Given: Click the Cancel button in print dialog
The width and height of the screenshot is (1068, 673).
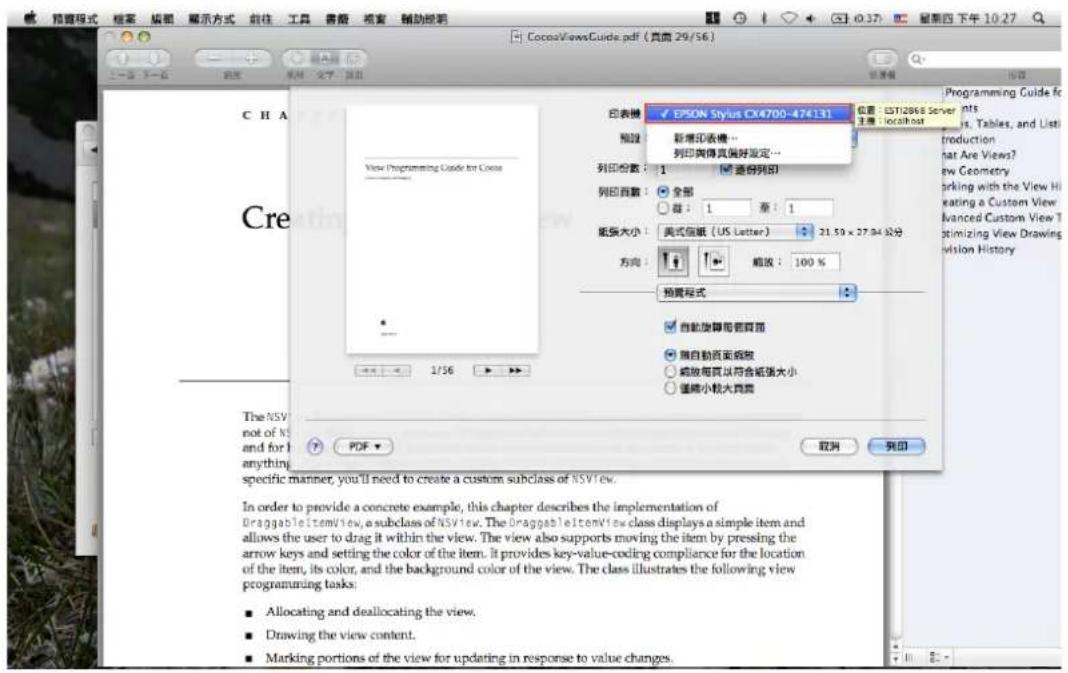Looking at the screenshot, I should (829, 447).
